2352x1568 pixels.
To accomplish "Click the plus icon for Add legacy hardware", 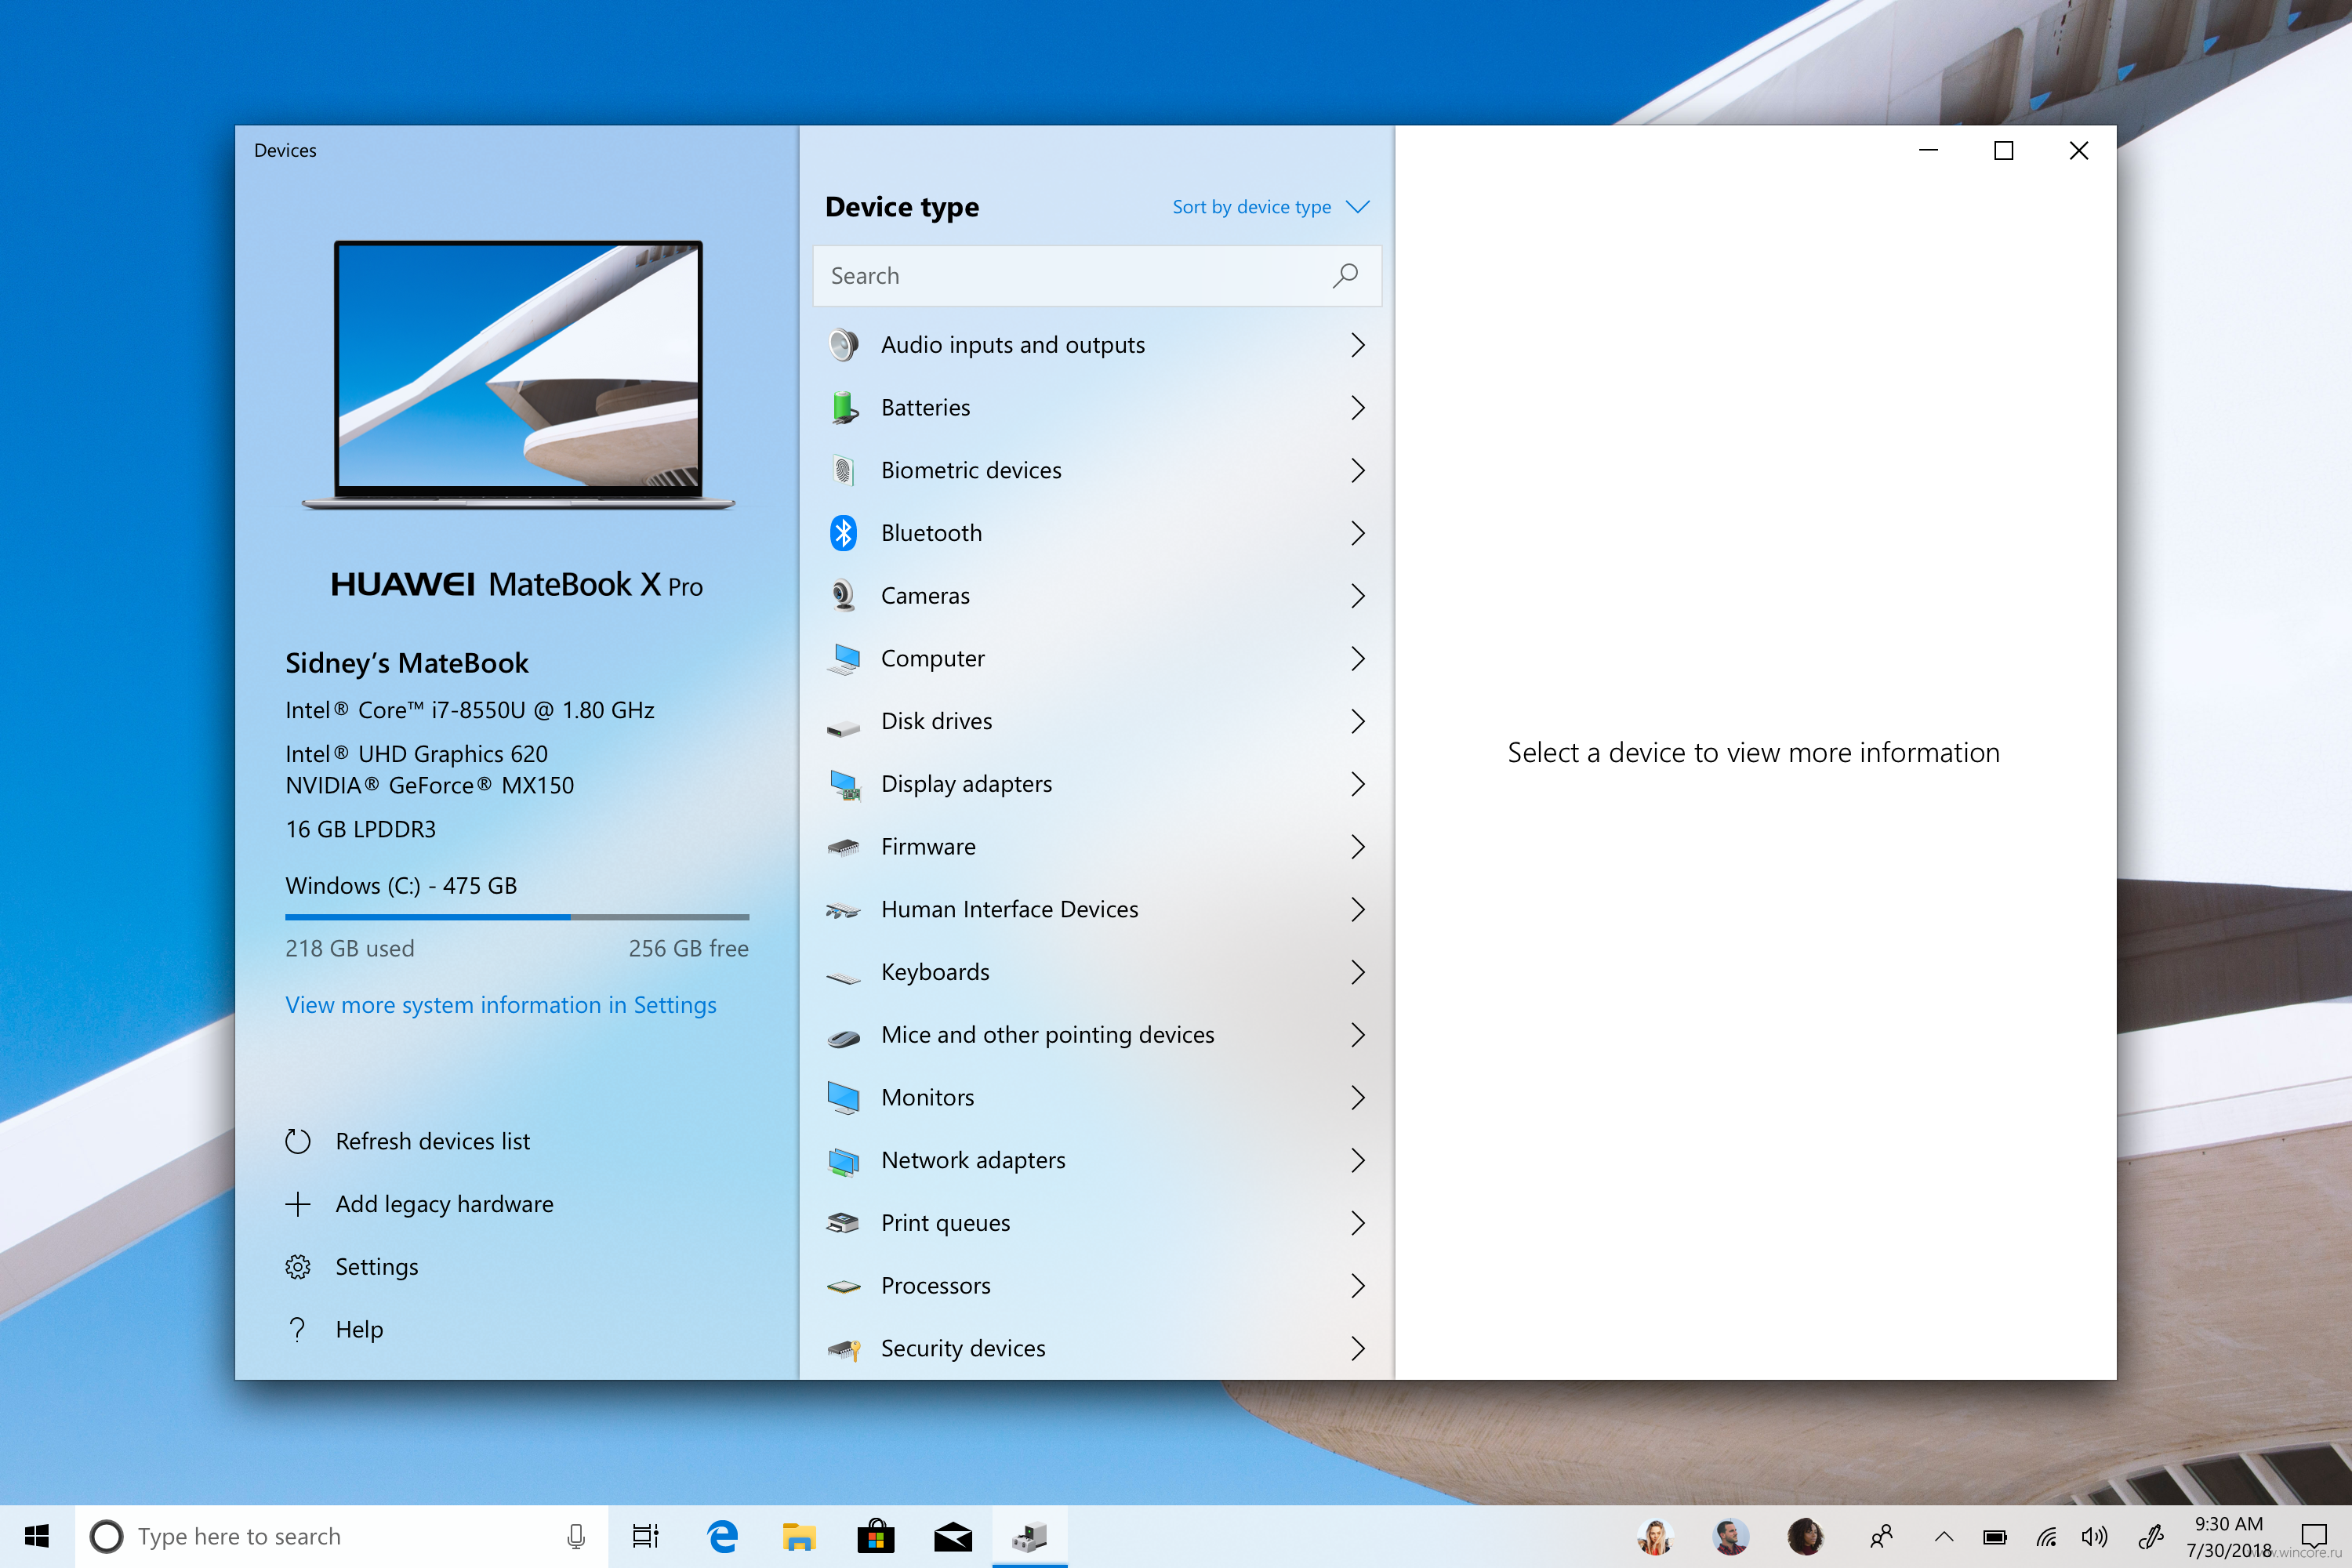I will click(297, 1204).
